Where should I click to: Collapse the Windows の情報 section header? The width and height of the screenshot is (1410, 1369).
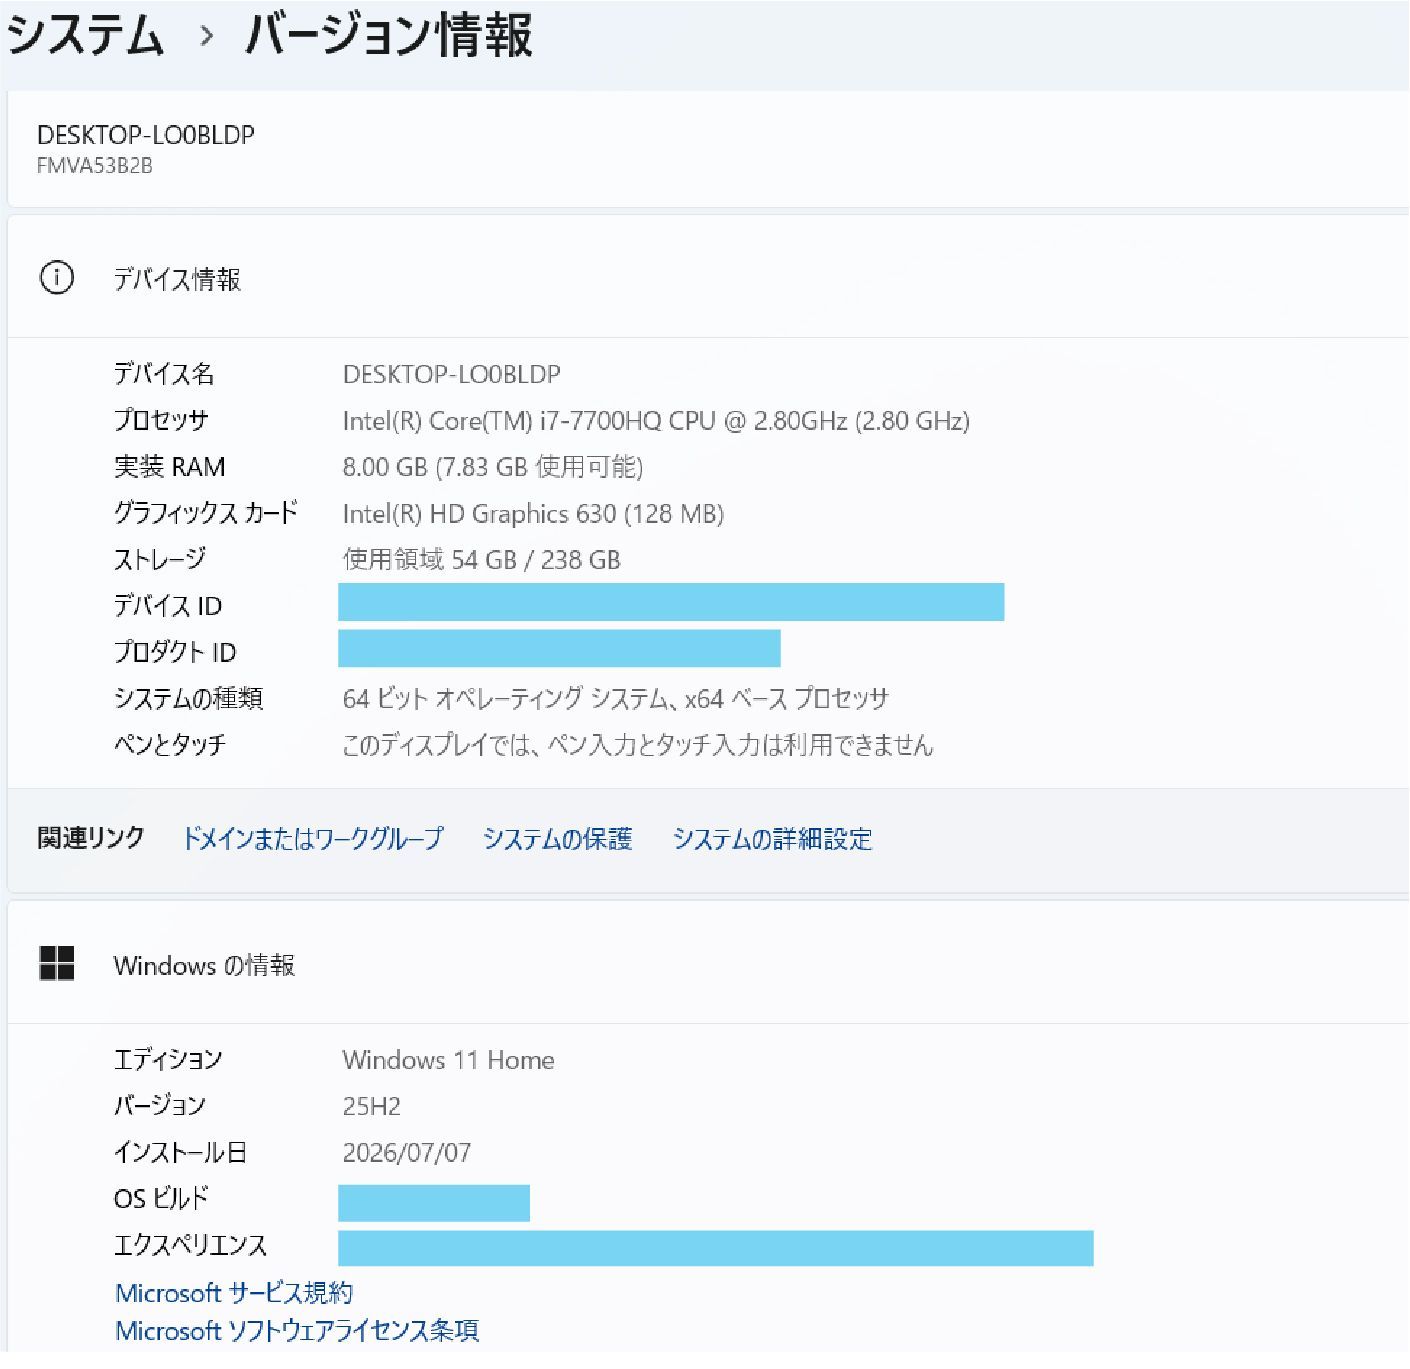point(708,964)
